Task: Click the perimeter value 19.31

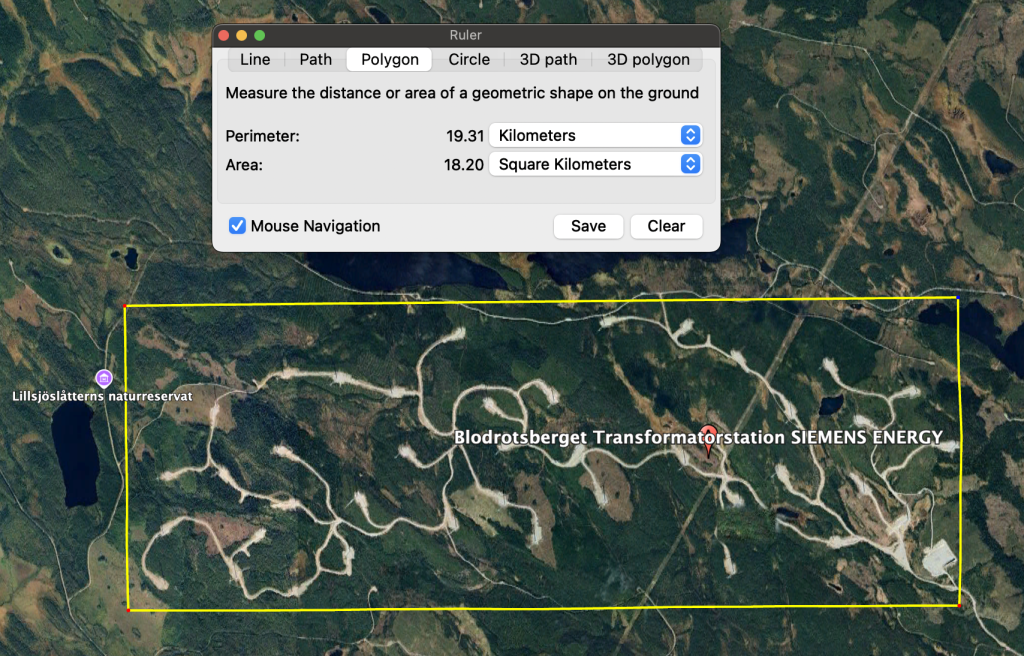Action: click(465, 136)
